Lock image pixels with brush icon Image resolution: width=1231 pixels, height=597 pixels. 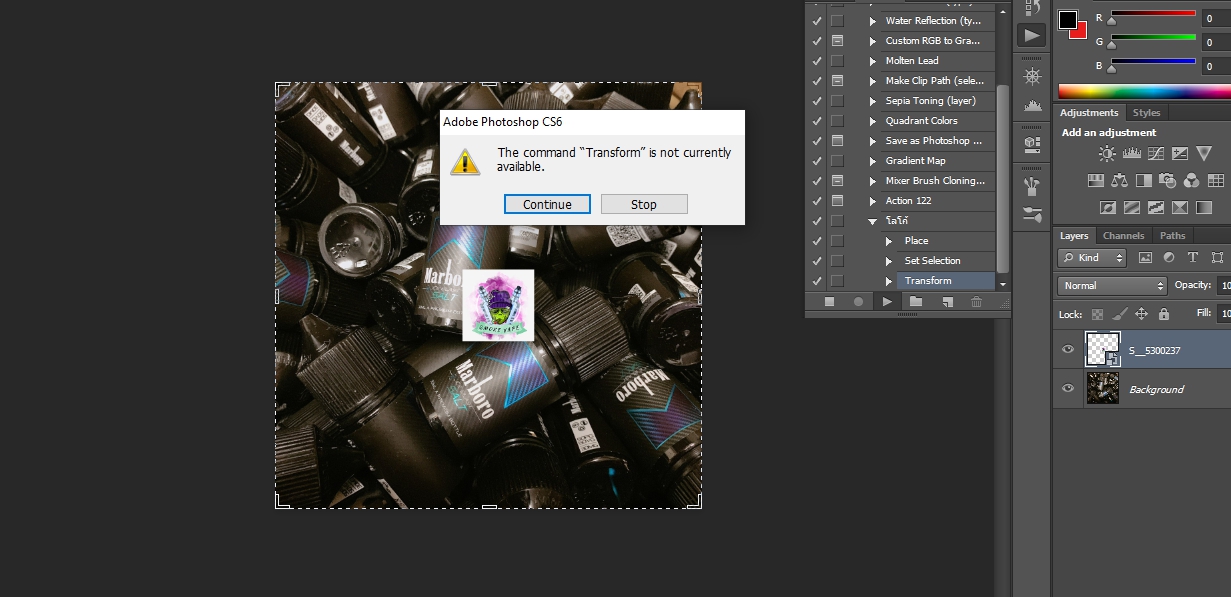1119,314
